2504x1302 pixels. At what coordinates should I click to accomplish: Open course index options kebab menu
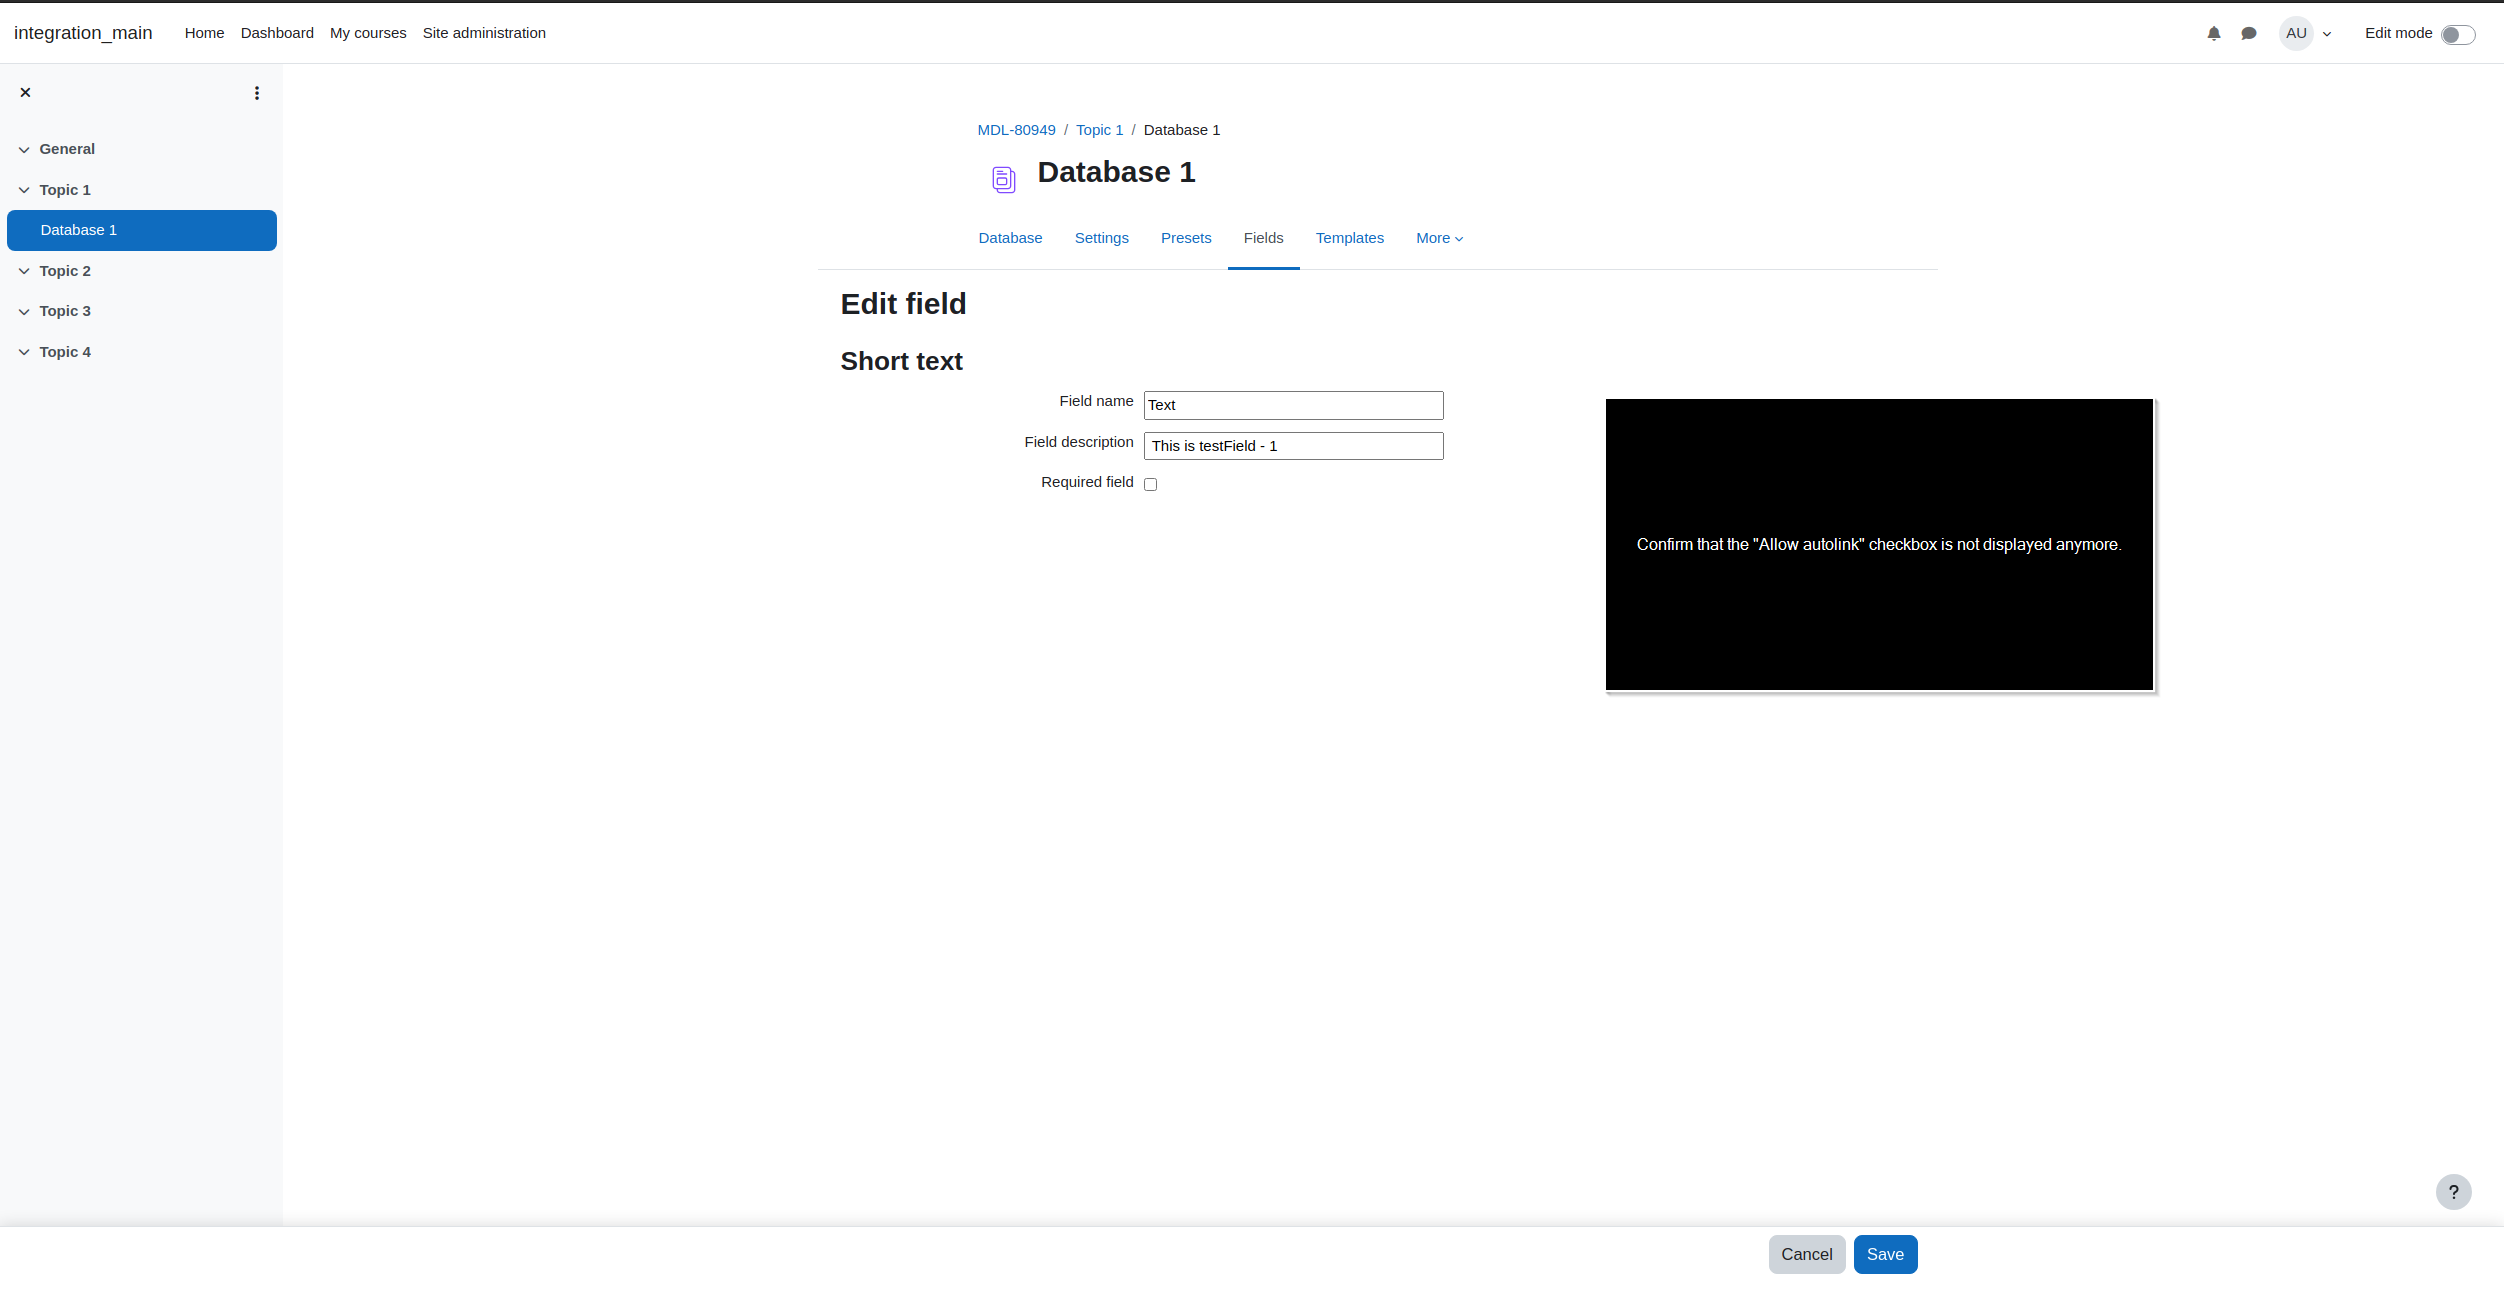click(x=257, y=93)
